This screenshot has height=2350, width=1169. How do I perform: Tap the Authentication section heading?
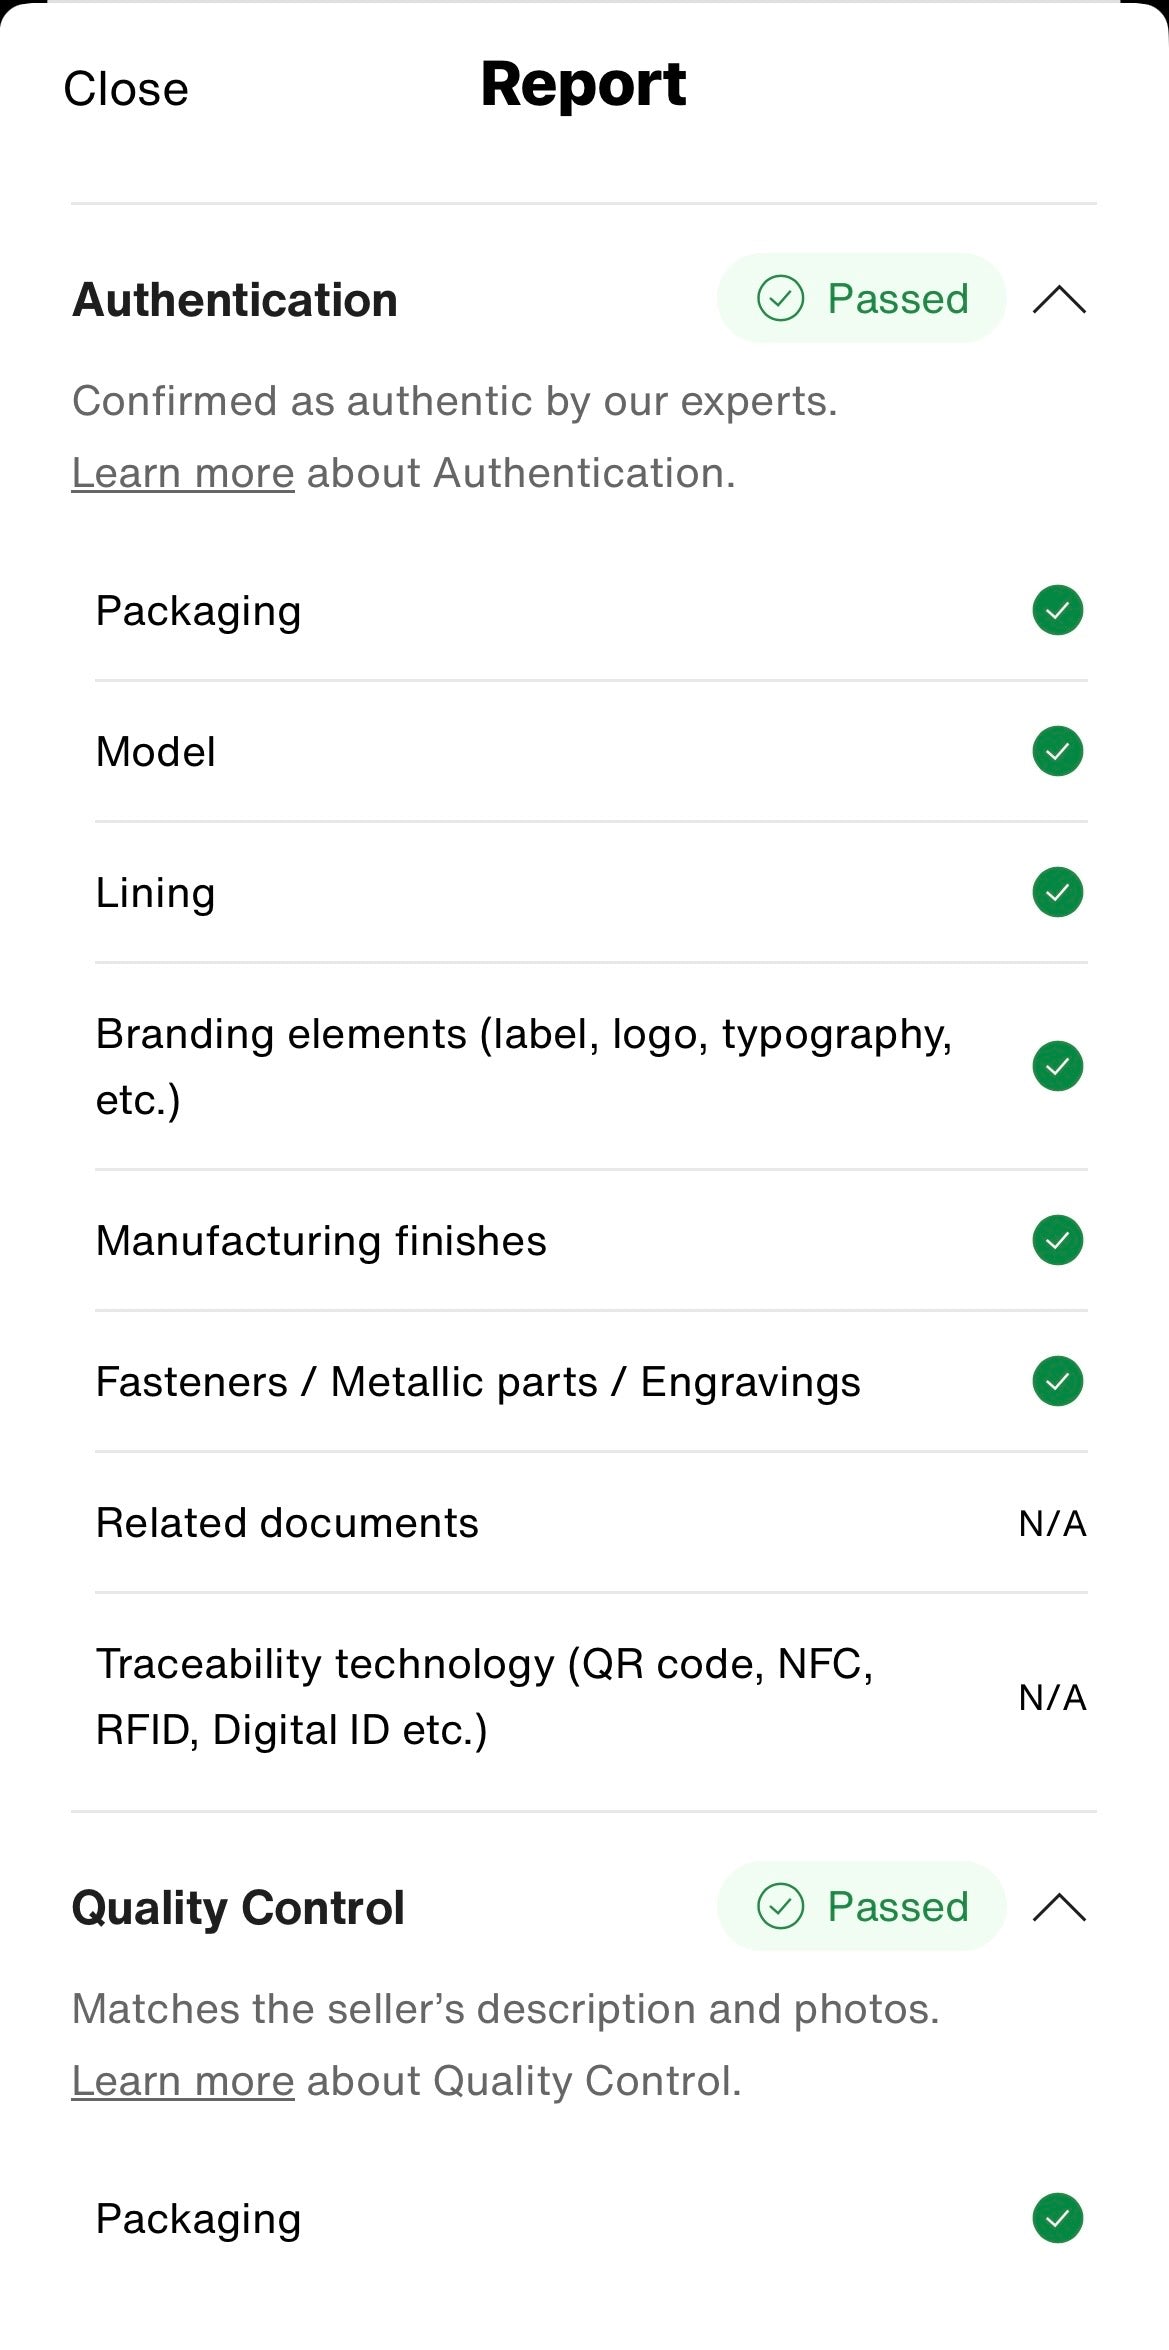tap(235, 300)
